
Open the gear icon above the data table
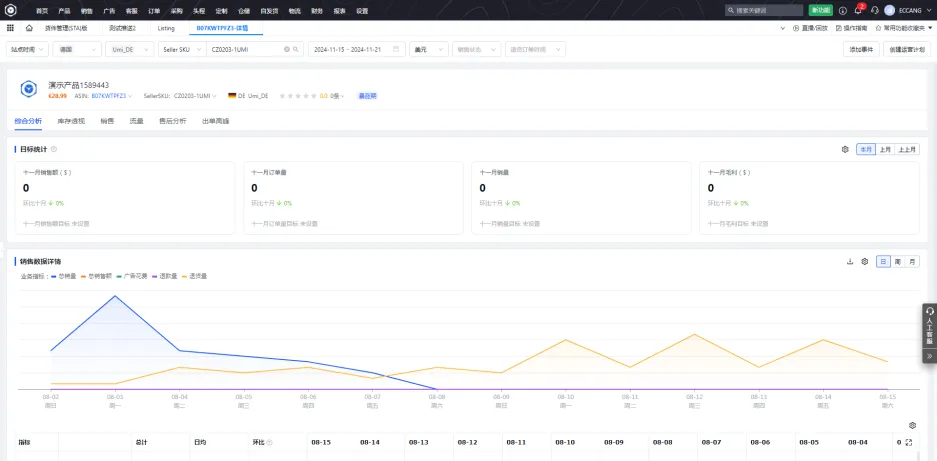tap(912, 426)
